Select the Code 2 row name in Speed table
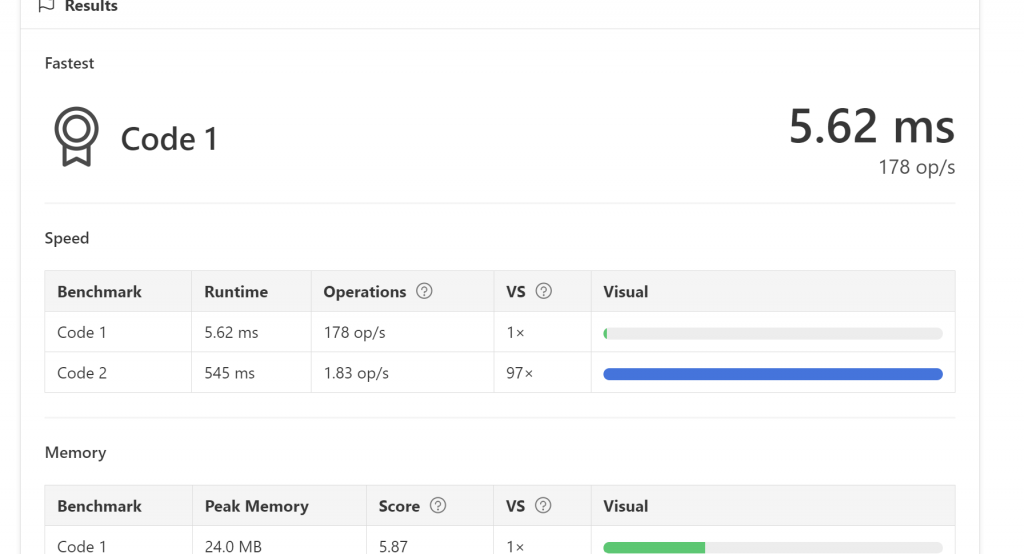 tap(82, 373)
